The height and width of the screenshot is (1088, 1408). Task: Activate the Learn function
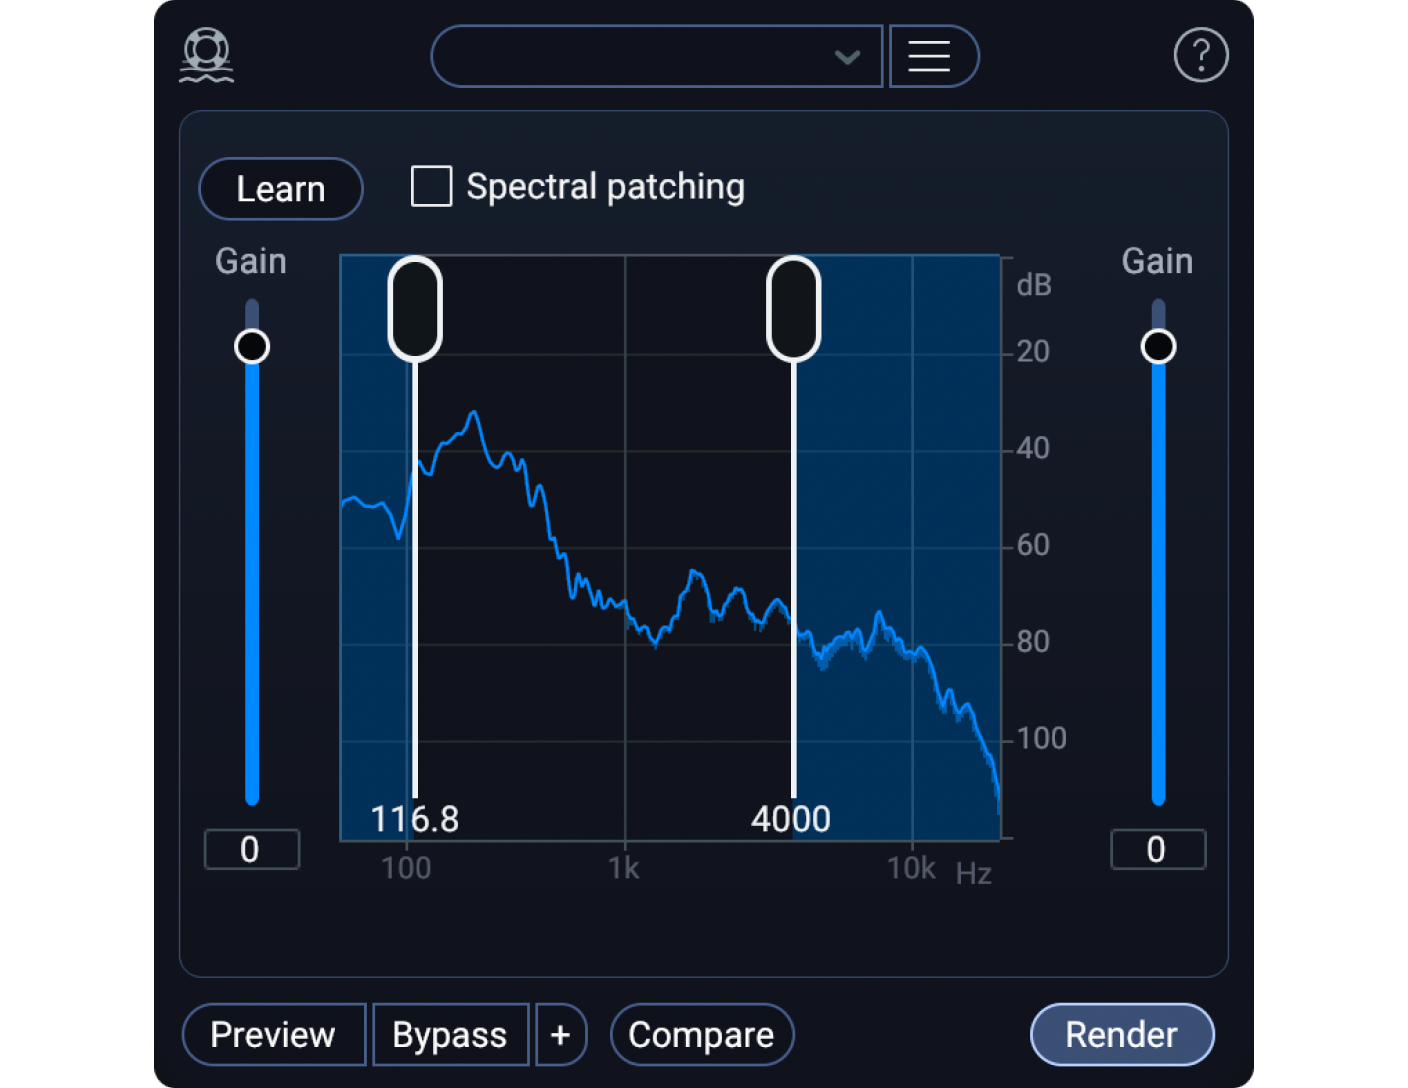pos(280,188)
